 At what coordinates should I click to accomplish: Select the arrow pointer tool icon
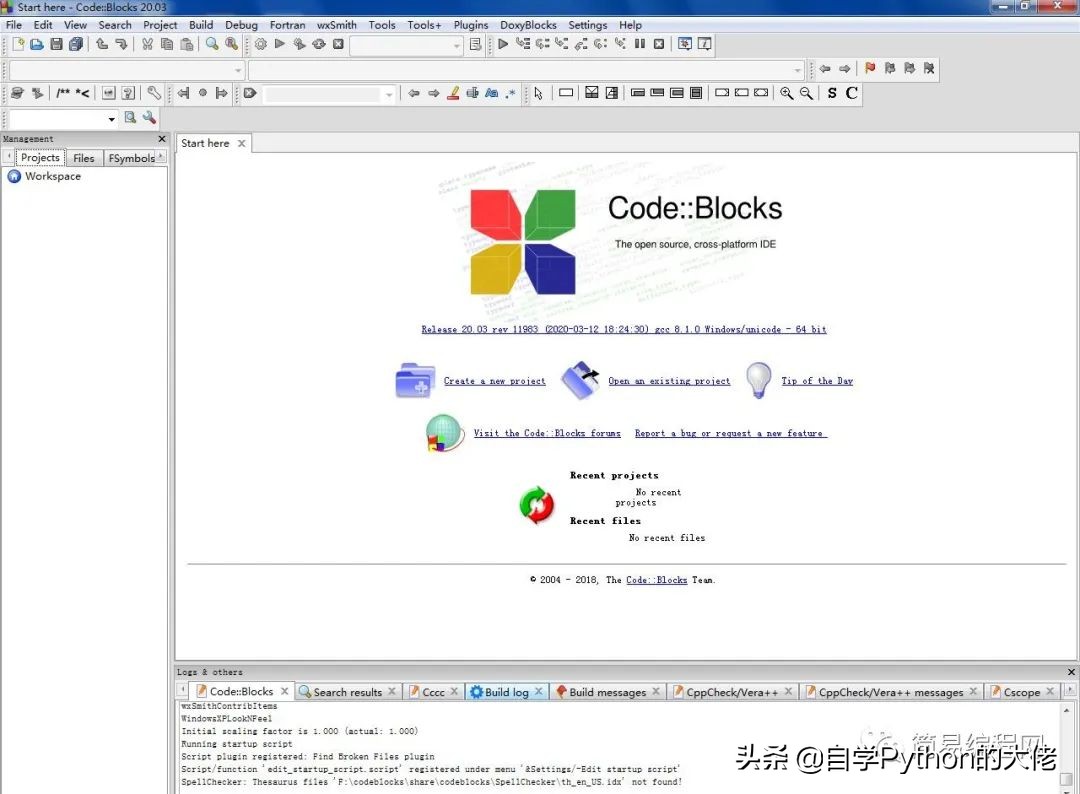click(538, 93)
